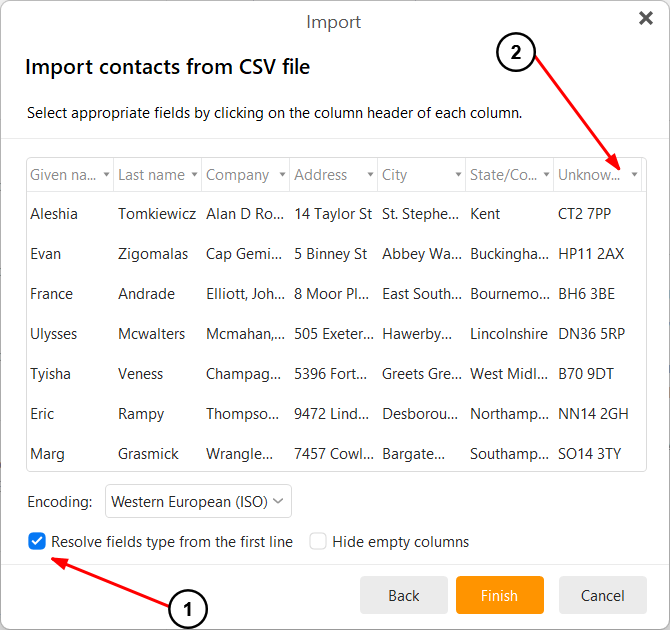Open the Last name column field dropdown
The image size is (670, 631).
coord(194,175)
